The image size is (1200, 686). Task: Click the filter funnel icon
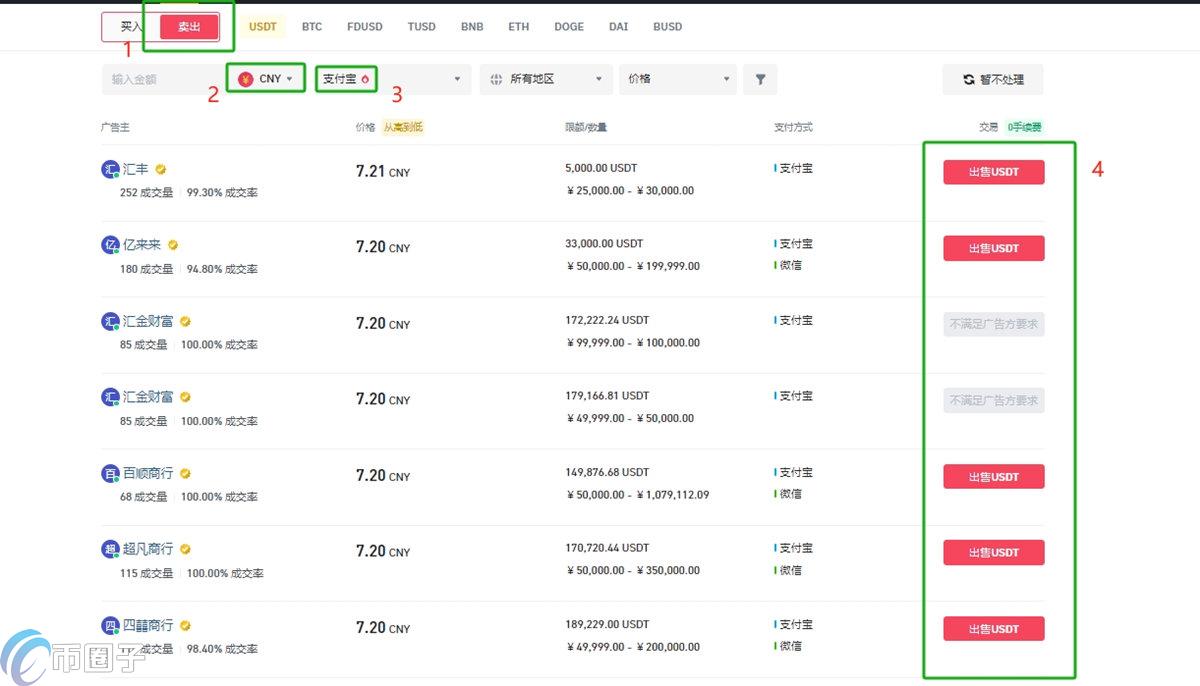click(x=760, y=79)
